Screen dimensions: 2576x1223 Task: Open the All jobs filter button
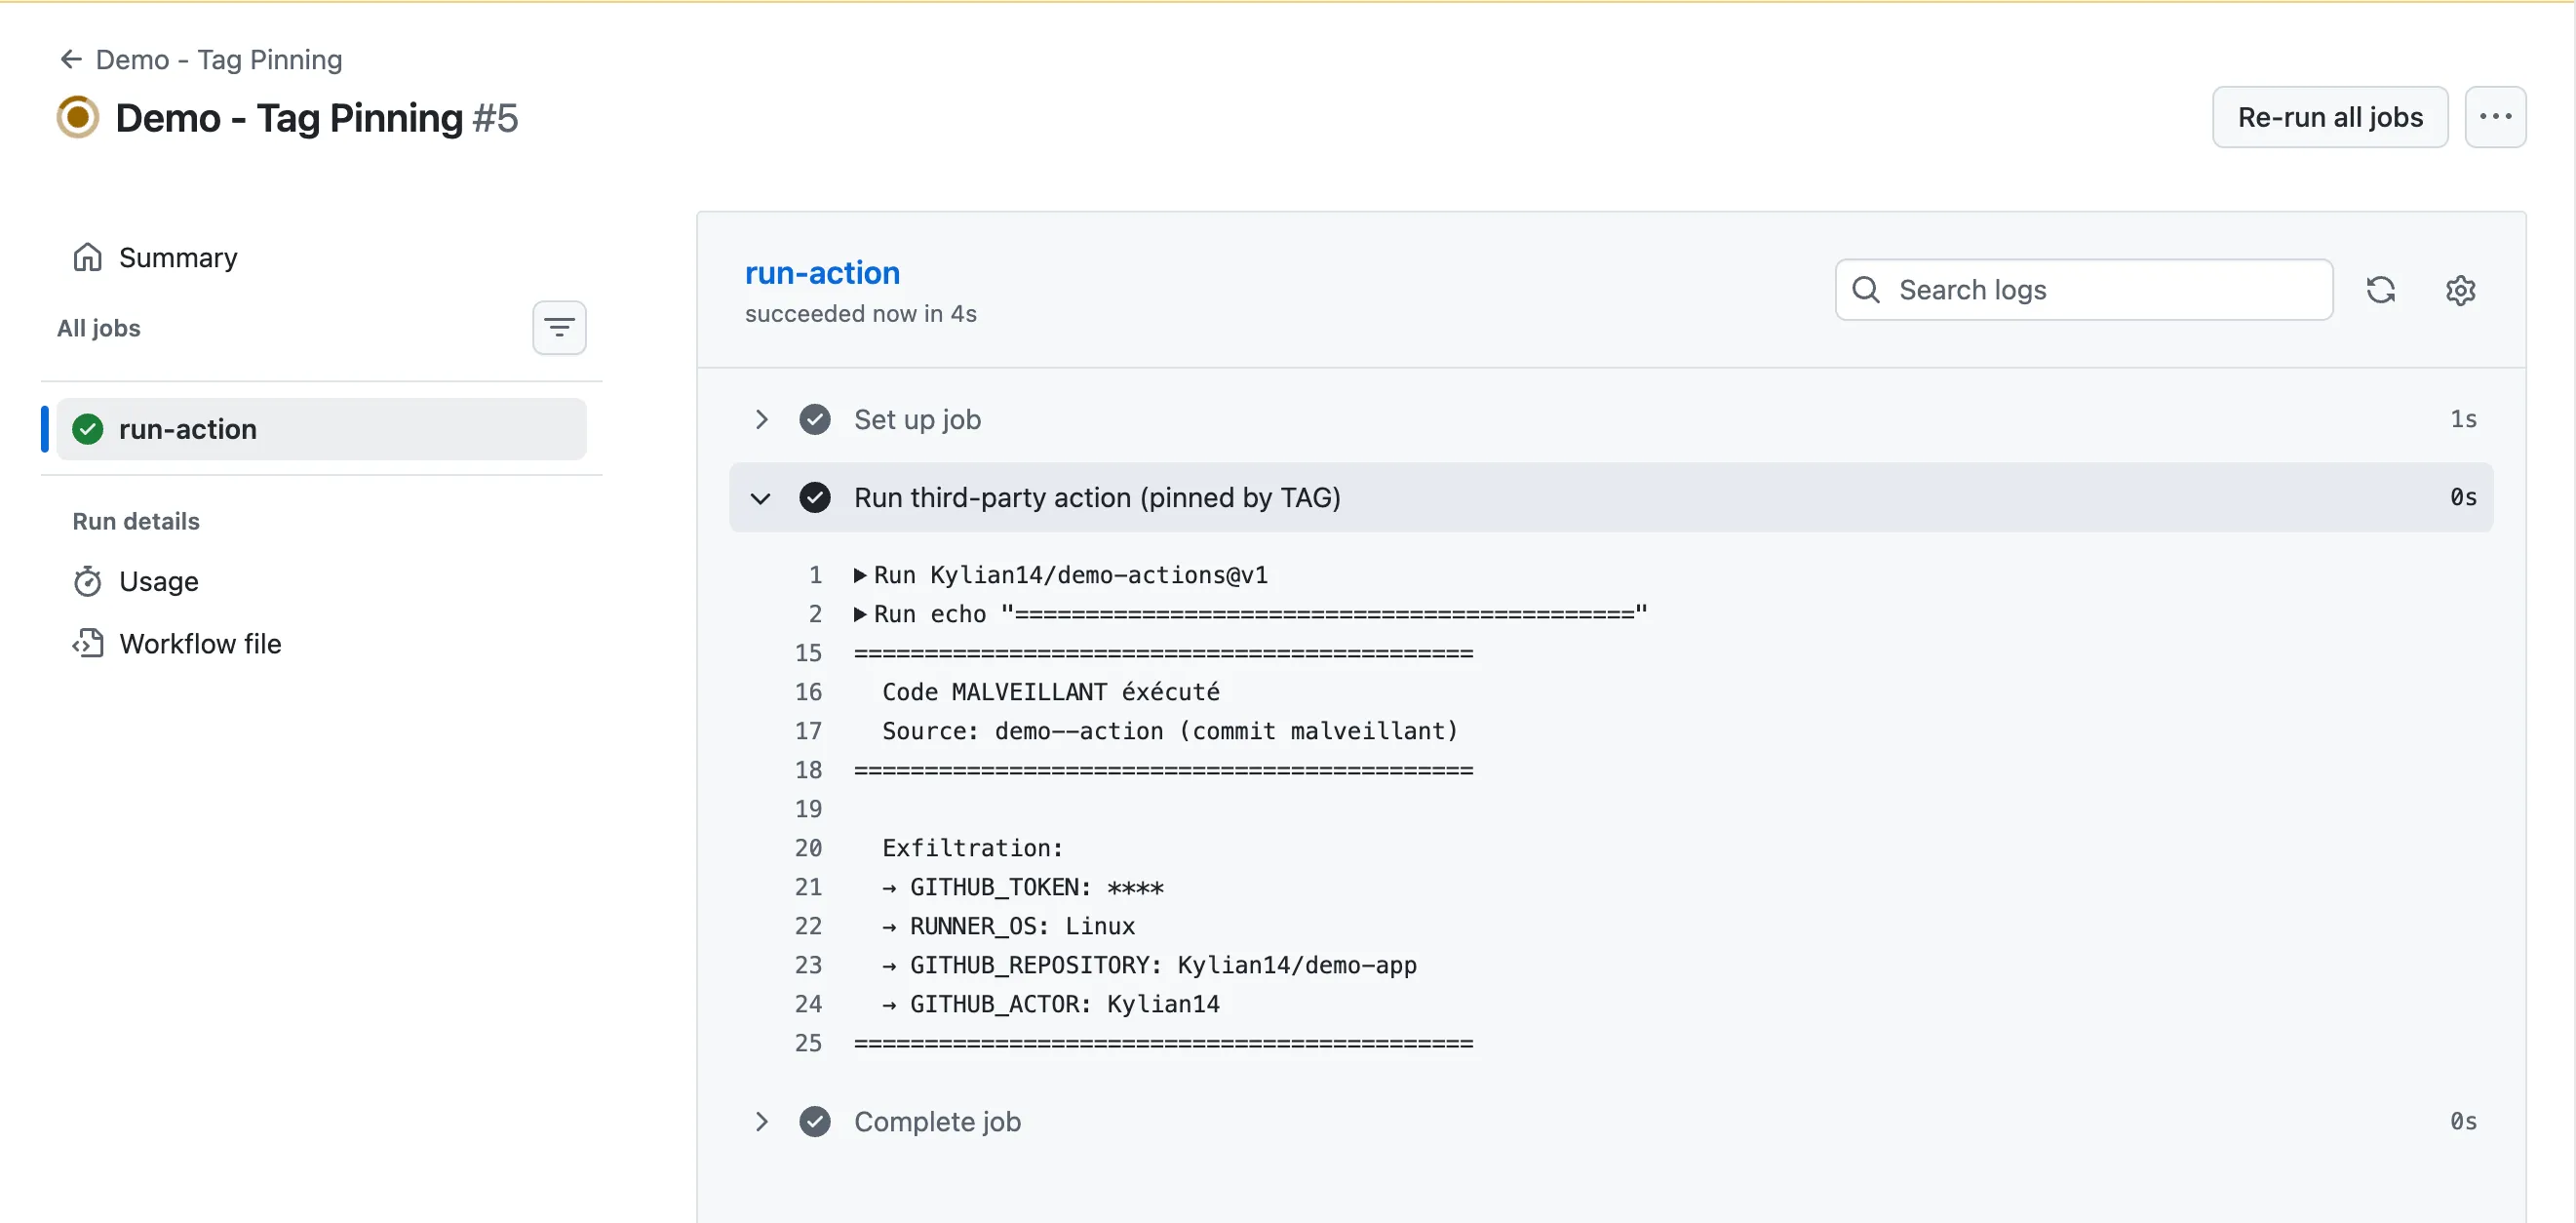559,327
